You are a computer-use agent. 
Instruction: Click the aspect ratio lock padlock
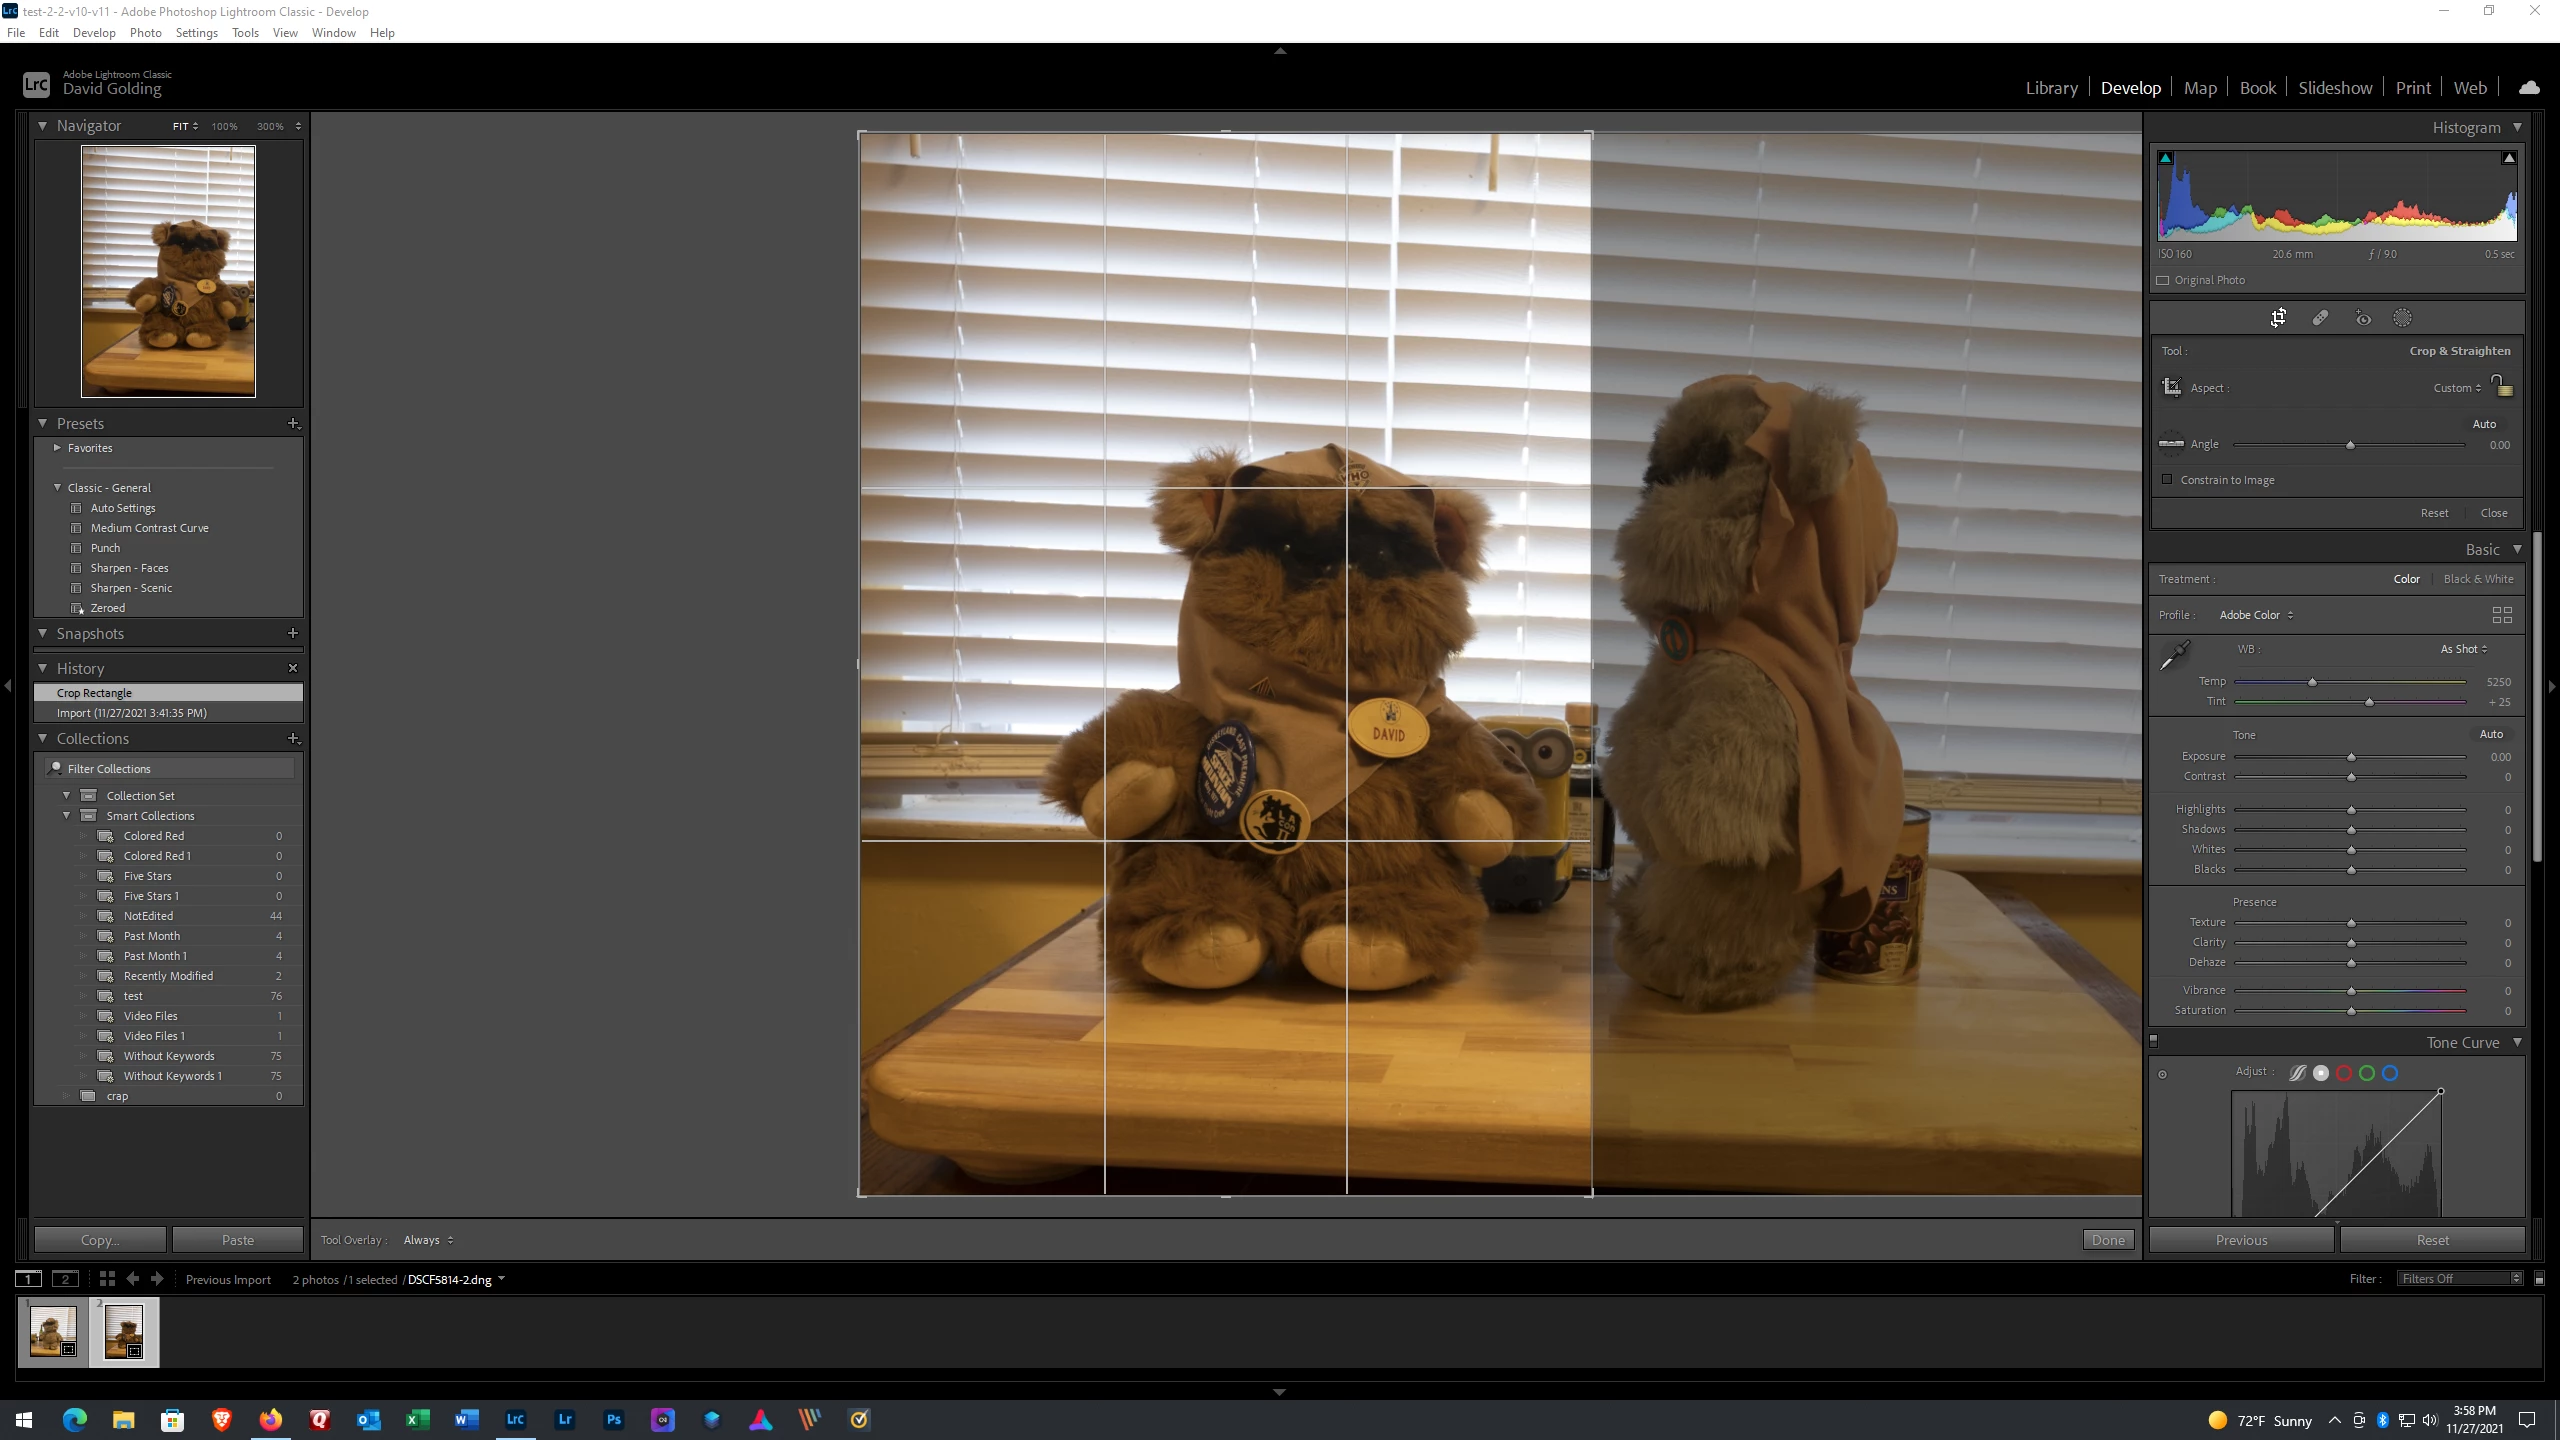point(2501,386)
